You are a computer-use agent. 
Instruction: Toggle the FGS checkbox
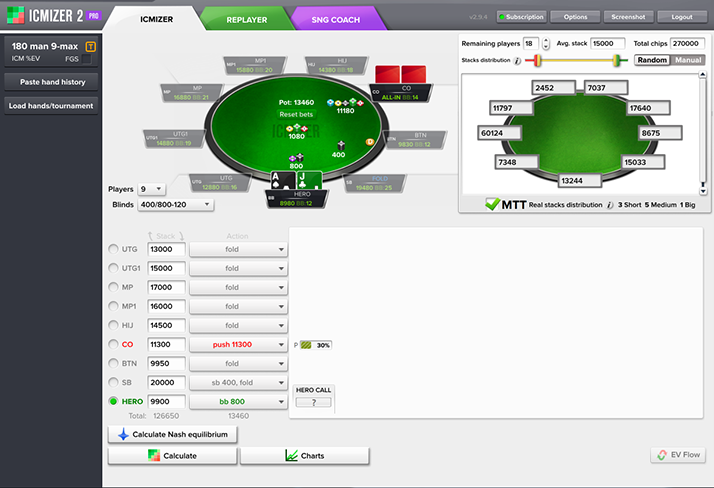(87, 59)
